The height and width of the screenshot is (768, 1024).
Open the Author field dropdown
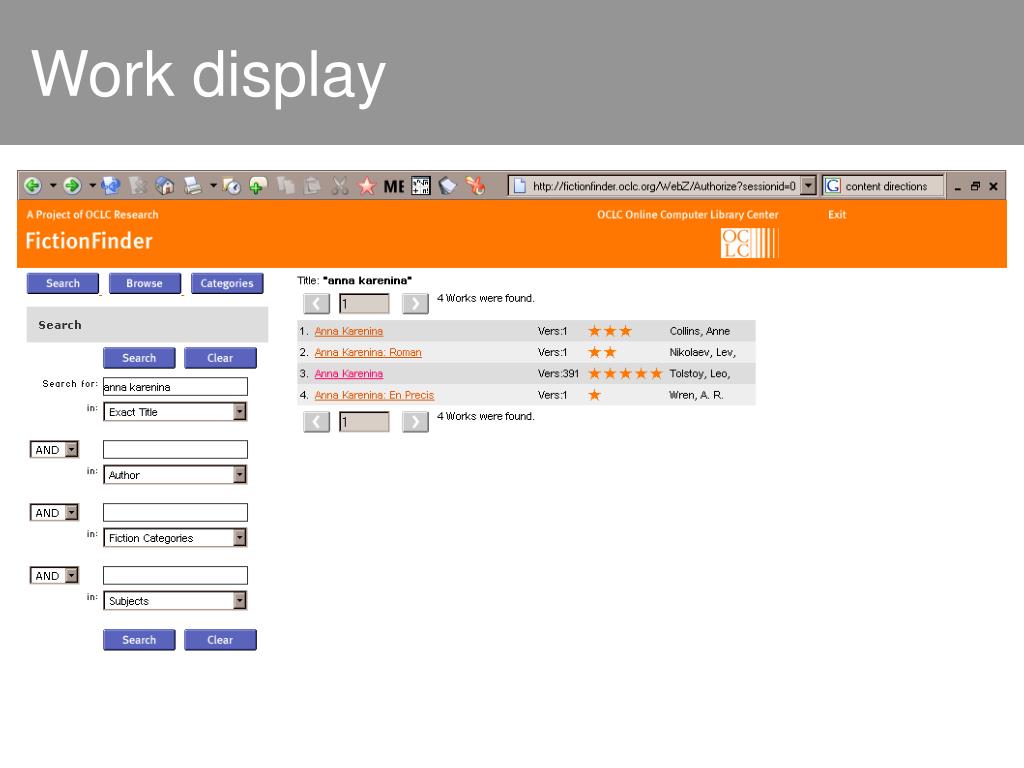point(175,475)
